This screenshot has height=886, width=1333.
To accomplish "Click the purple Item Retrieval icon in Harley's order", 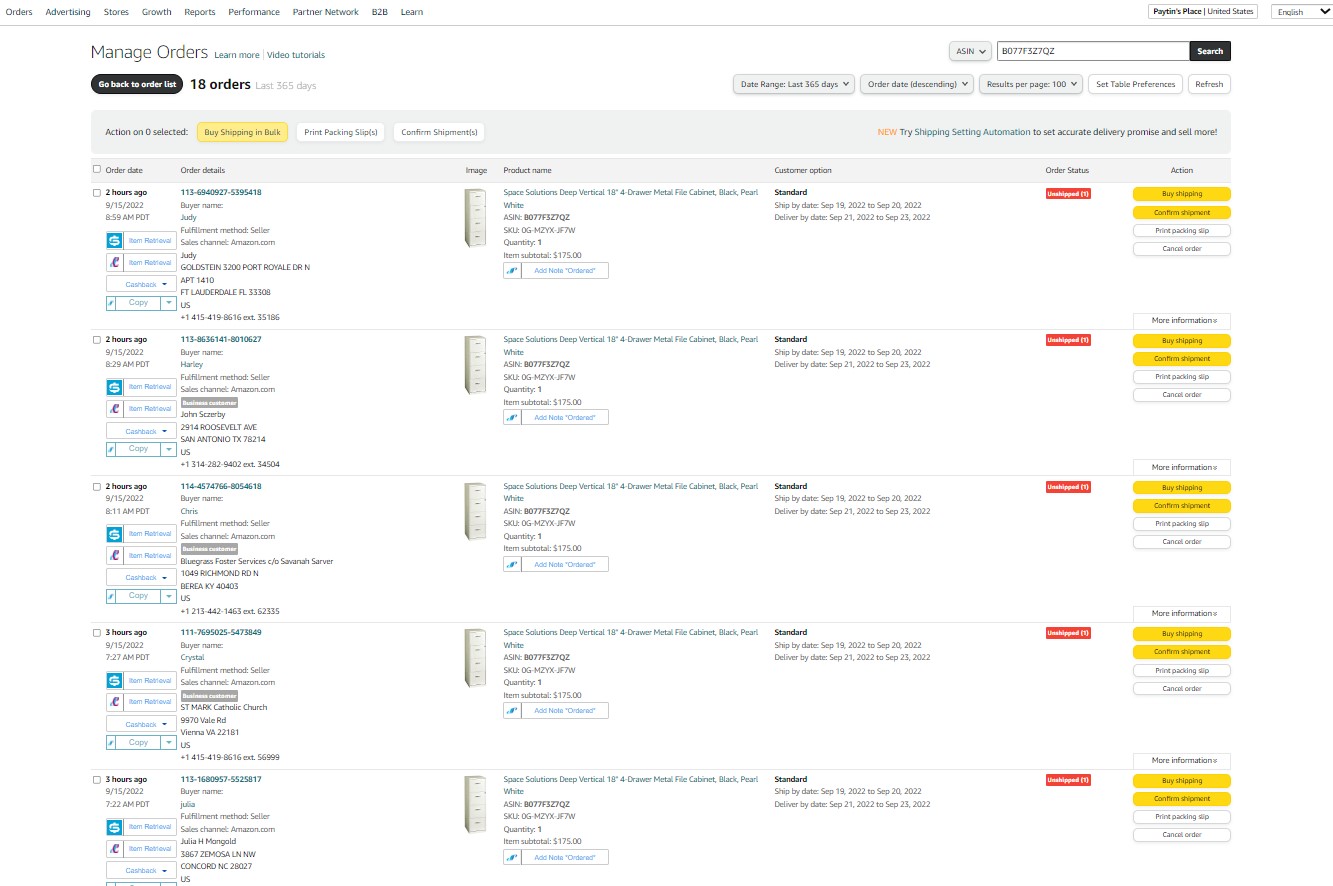I will [114, 409].
